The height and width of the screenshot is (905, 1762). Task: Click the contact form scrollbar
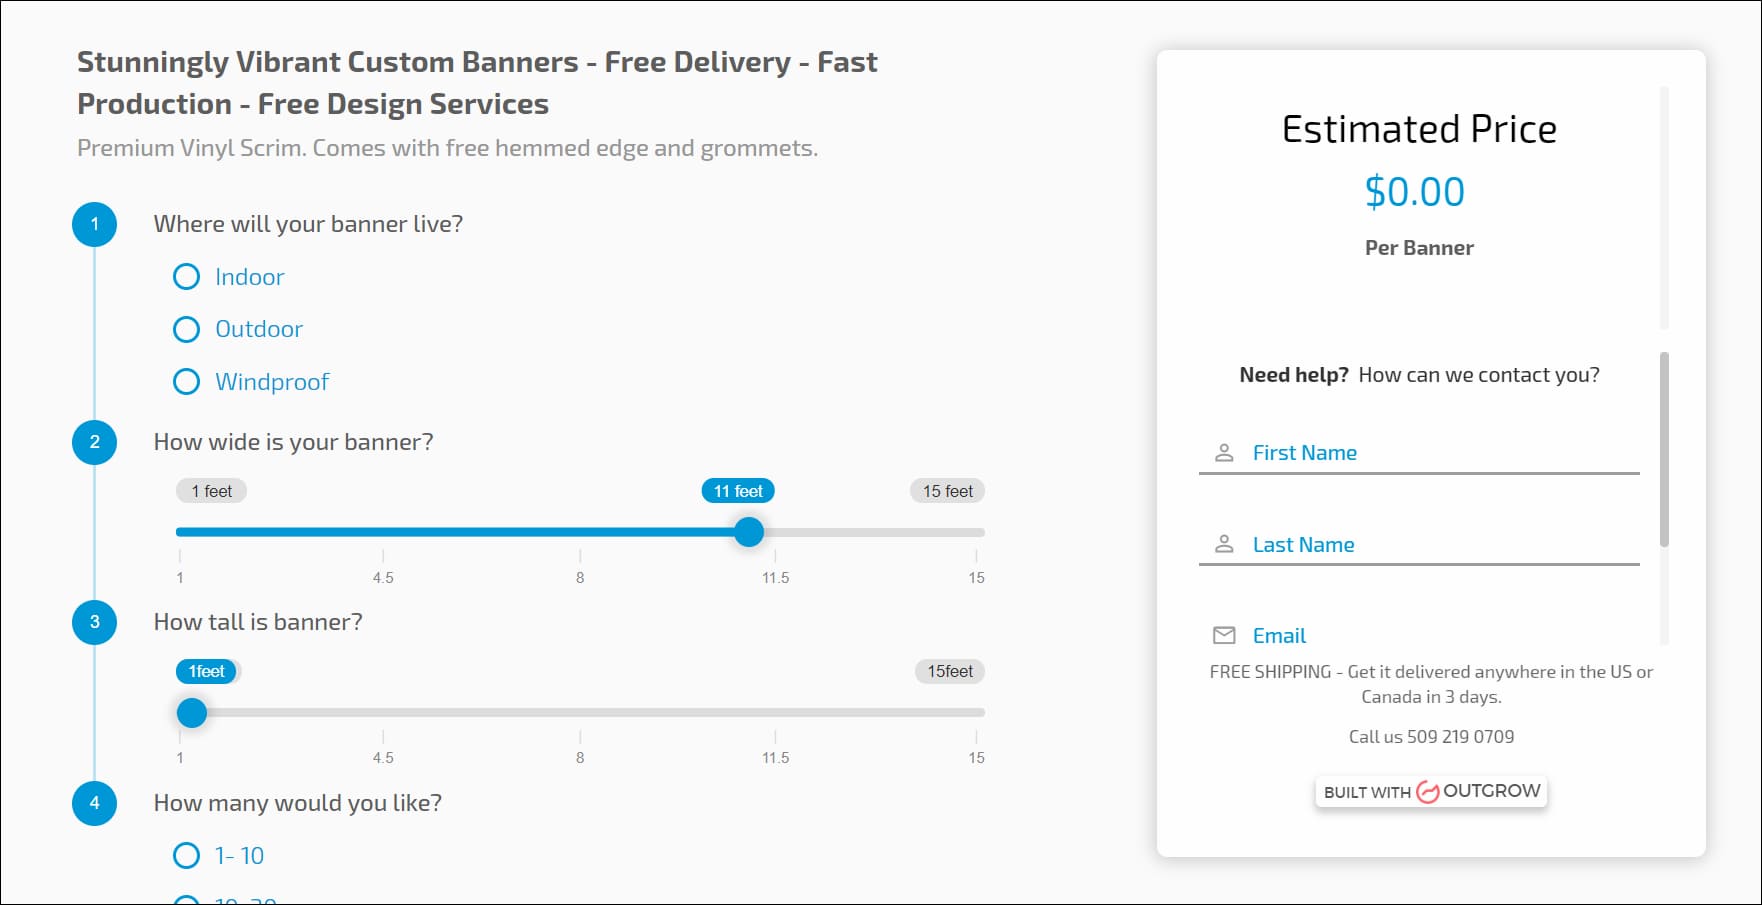pyautogui.click(x=1664, y=449)
